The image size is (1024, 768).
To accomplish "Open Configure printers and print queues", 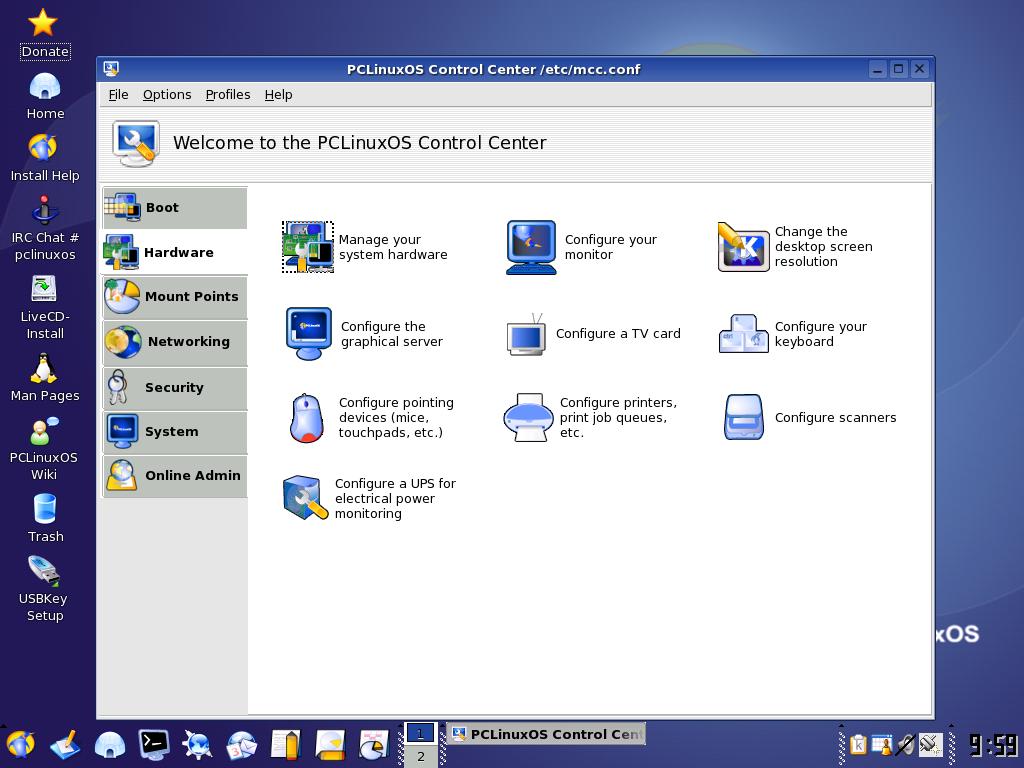I will 590,417.
